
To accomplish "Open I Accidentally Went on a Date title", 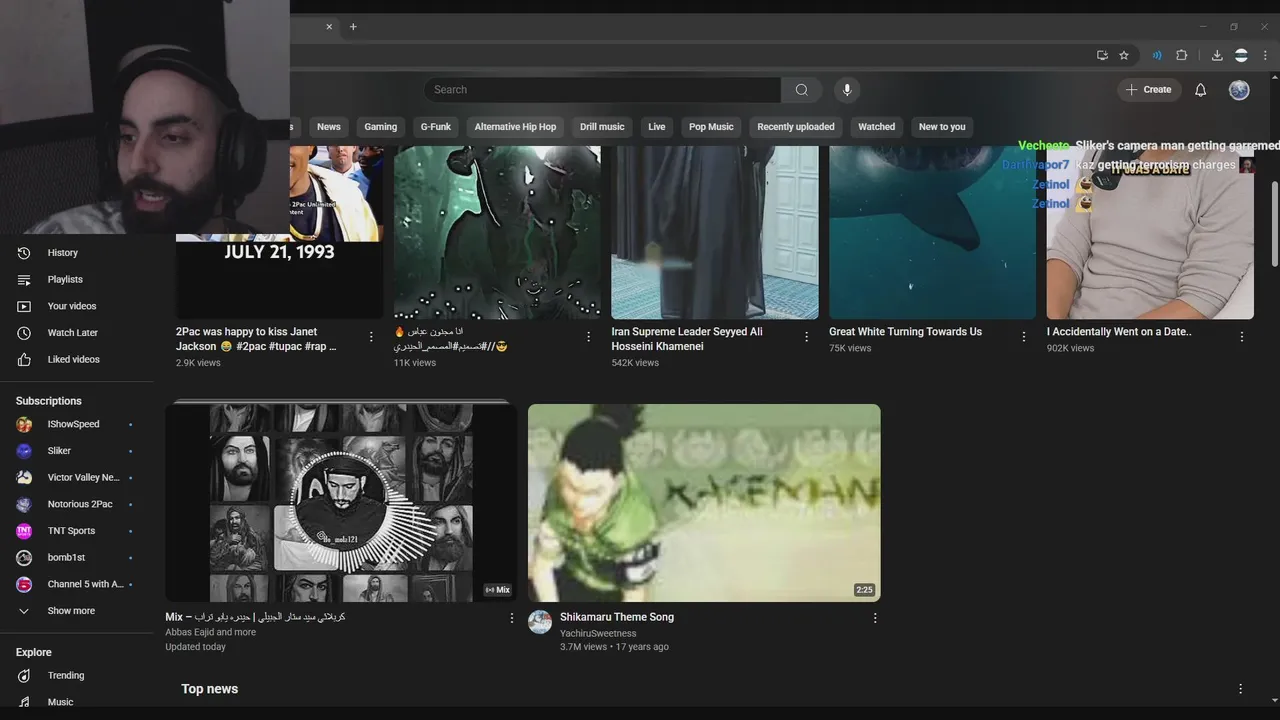I will pos(1119,332).
